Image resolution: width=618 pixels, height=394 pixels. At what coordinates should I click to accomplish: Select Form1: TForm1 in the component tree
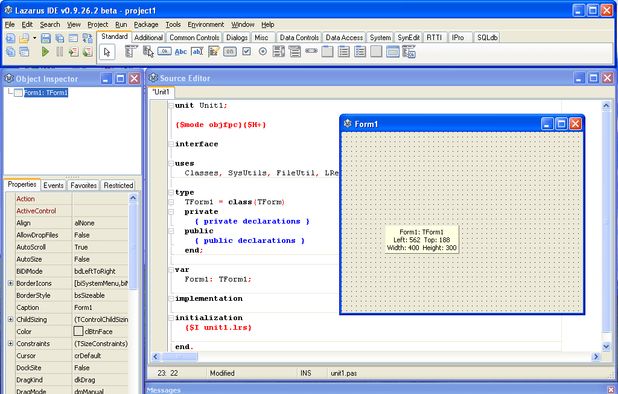(x=46, y=93)
